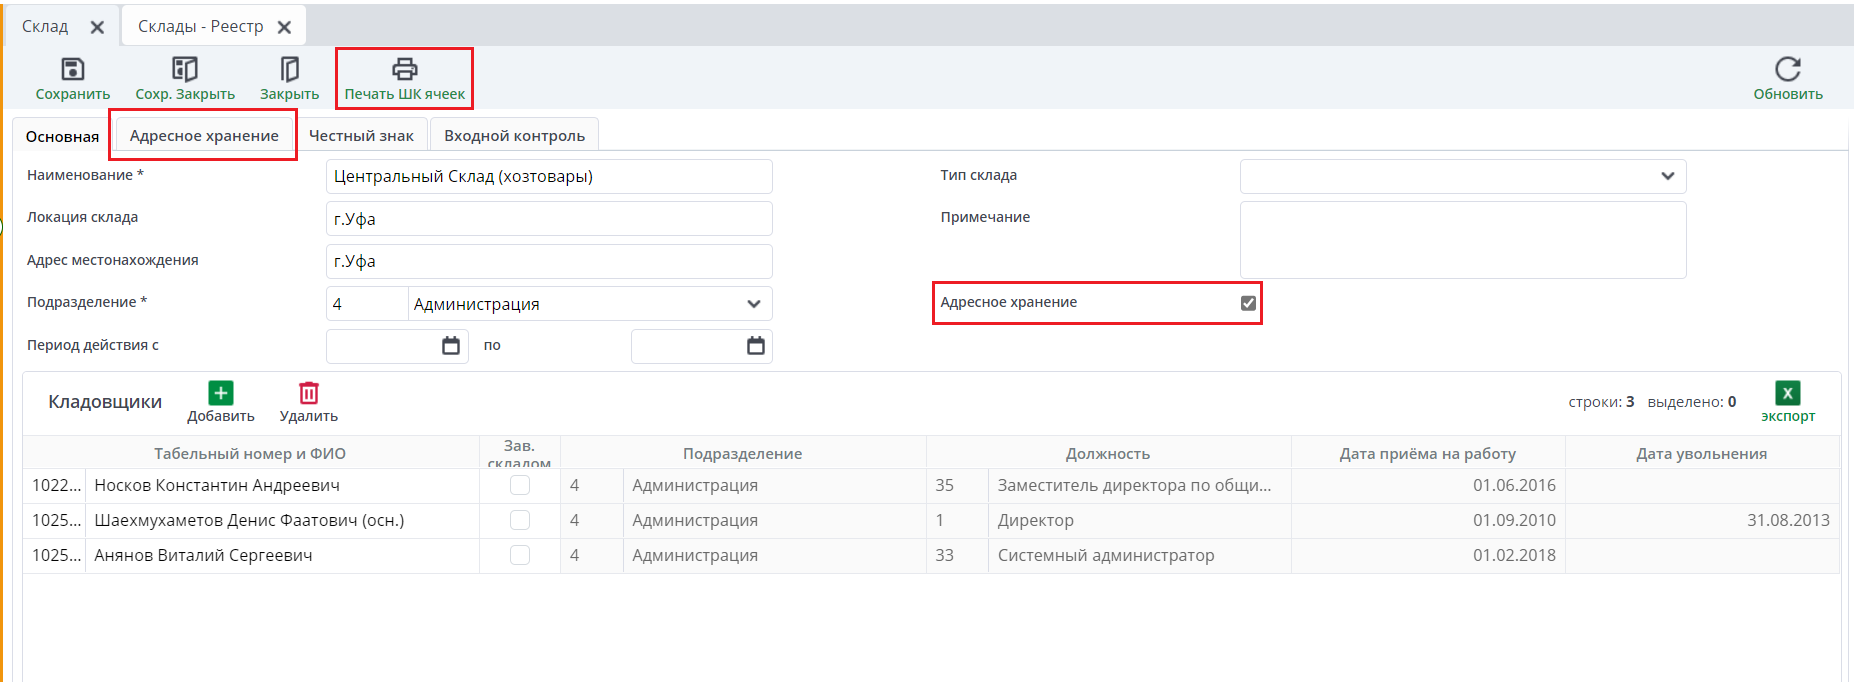Click the Закрыть toolbar icon
The height and width of the screenshot is (682, 1854).
(290, 69)
